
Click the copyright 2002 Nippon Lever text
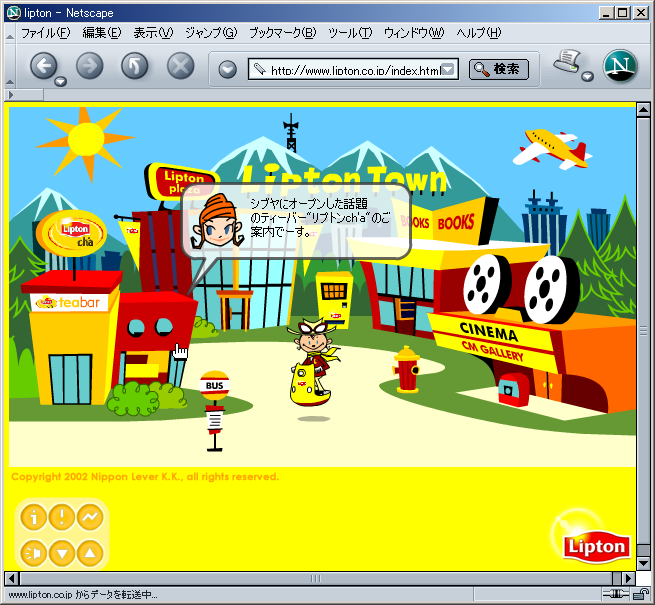145,477
